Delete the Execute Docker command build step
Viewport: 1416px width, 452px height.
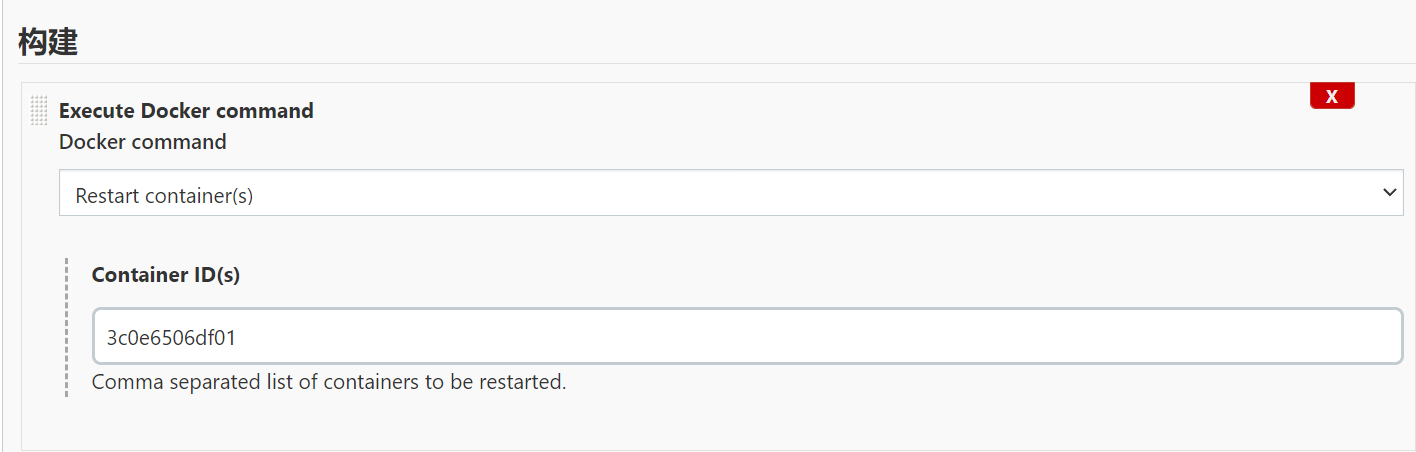tap(1332, 96)
